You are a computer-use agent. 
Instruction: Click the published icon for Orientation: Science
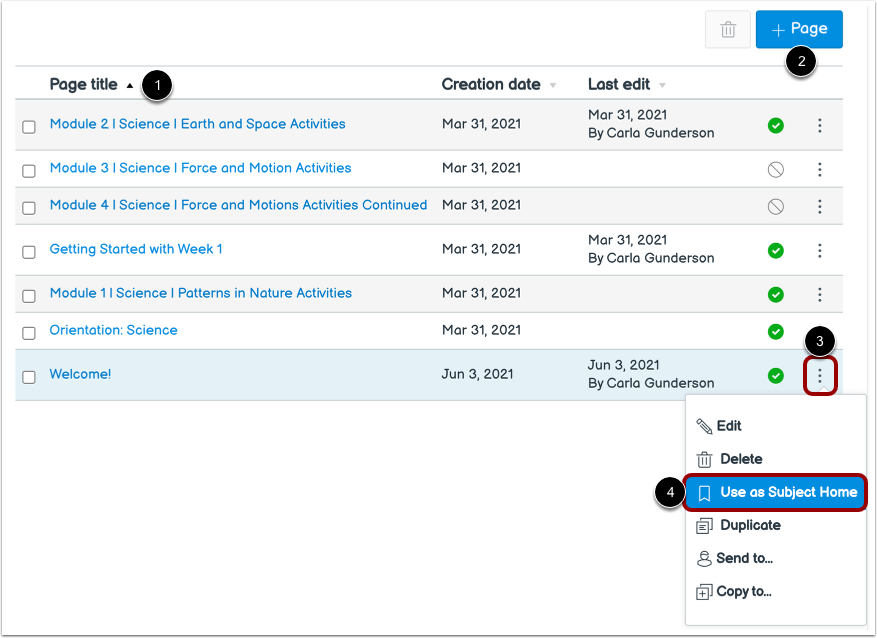[775, 329]
